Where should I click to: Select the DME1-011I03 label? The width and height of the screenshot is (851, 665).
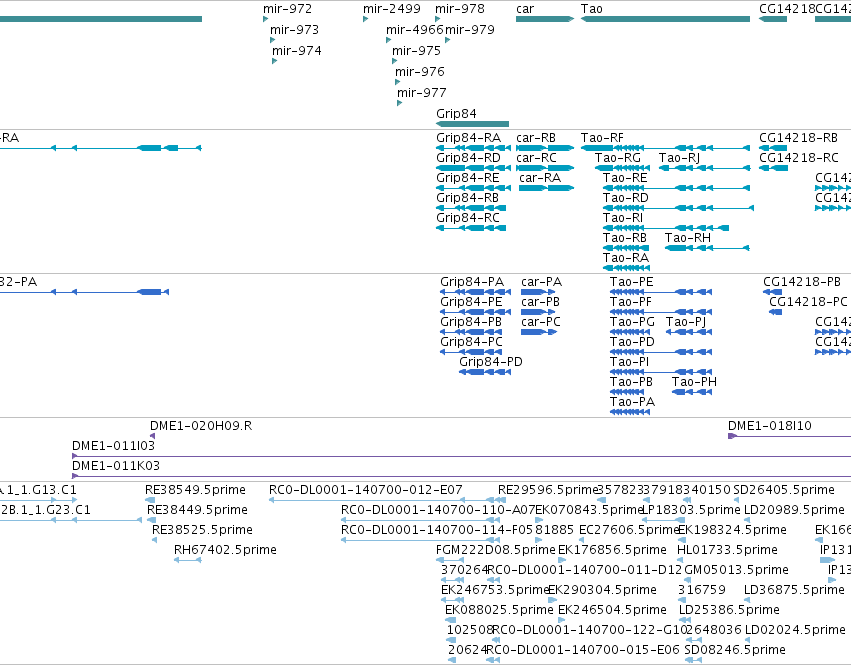[113, 446]
